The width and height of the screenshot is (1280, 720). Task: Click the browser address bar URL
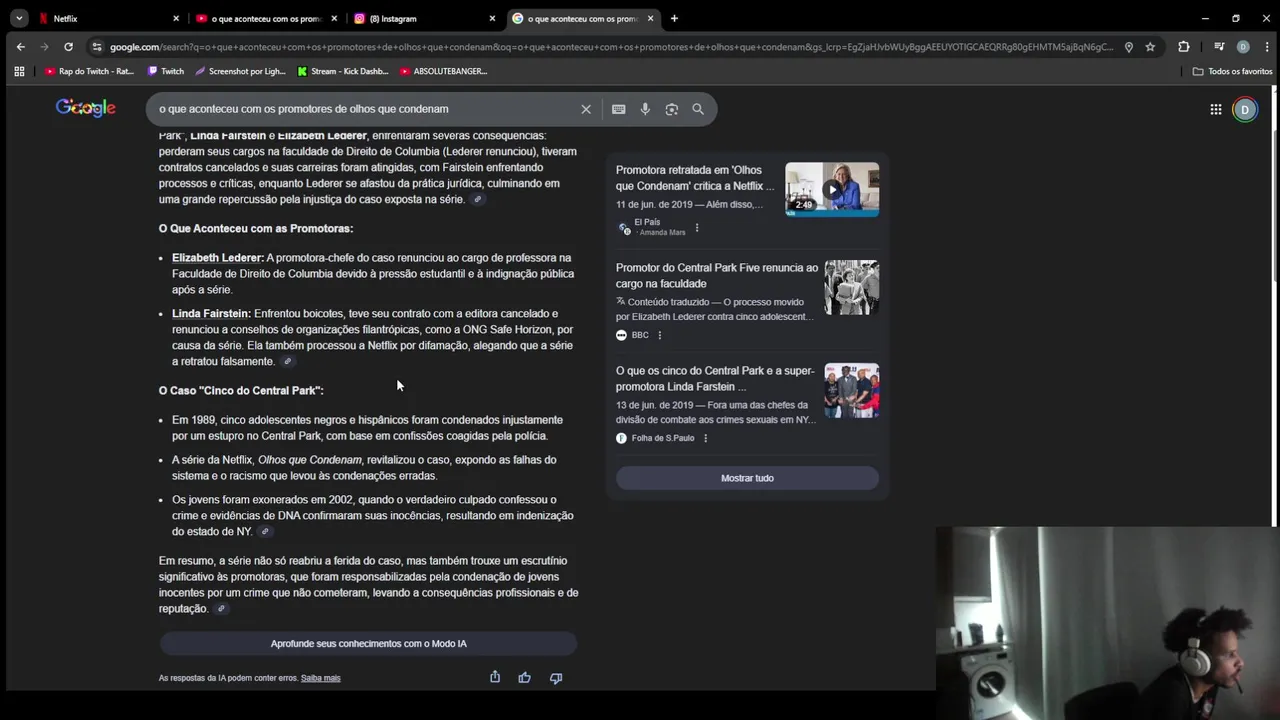[610, 47]
